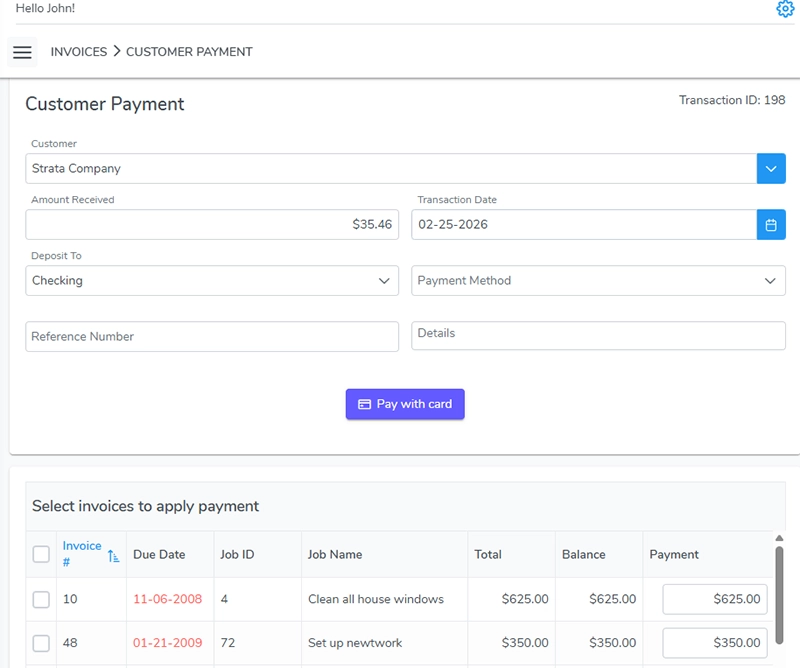Viewport: 800px width, 668px height.
Task: Open the settings gear icon
Action: tap(785, 9)
